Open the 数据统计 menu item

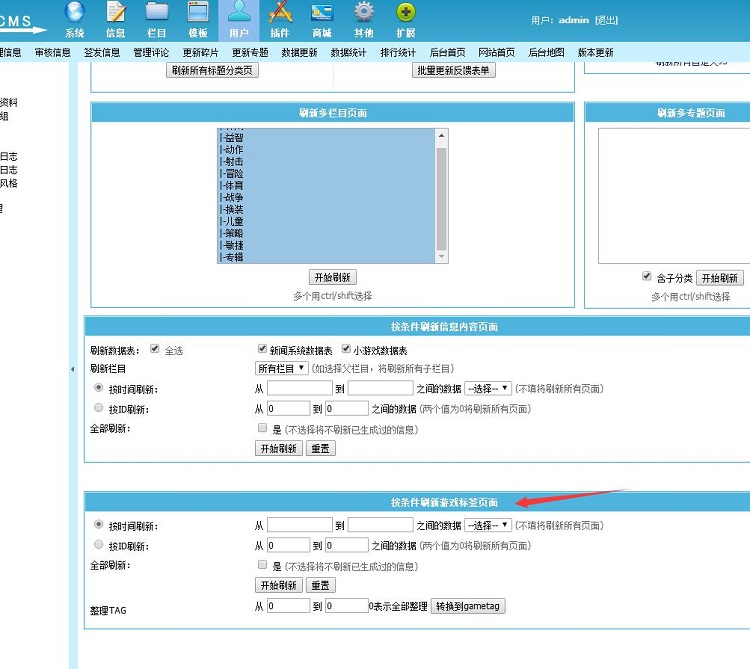(349, 53)
